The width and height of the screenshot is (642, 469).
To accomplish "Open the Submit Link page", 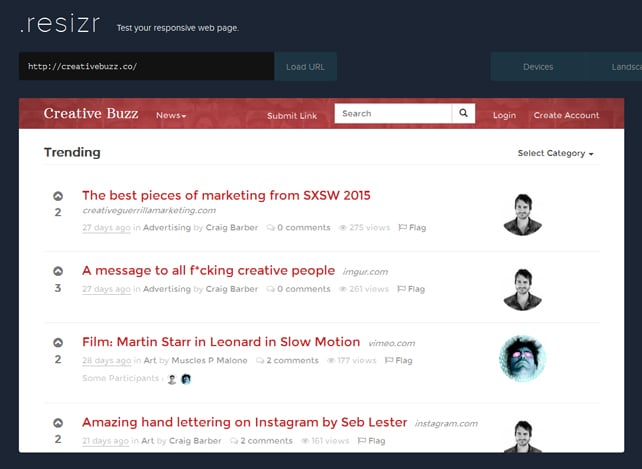I will (x=292, y=116).
